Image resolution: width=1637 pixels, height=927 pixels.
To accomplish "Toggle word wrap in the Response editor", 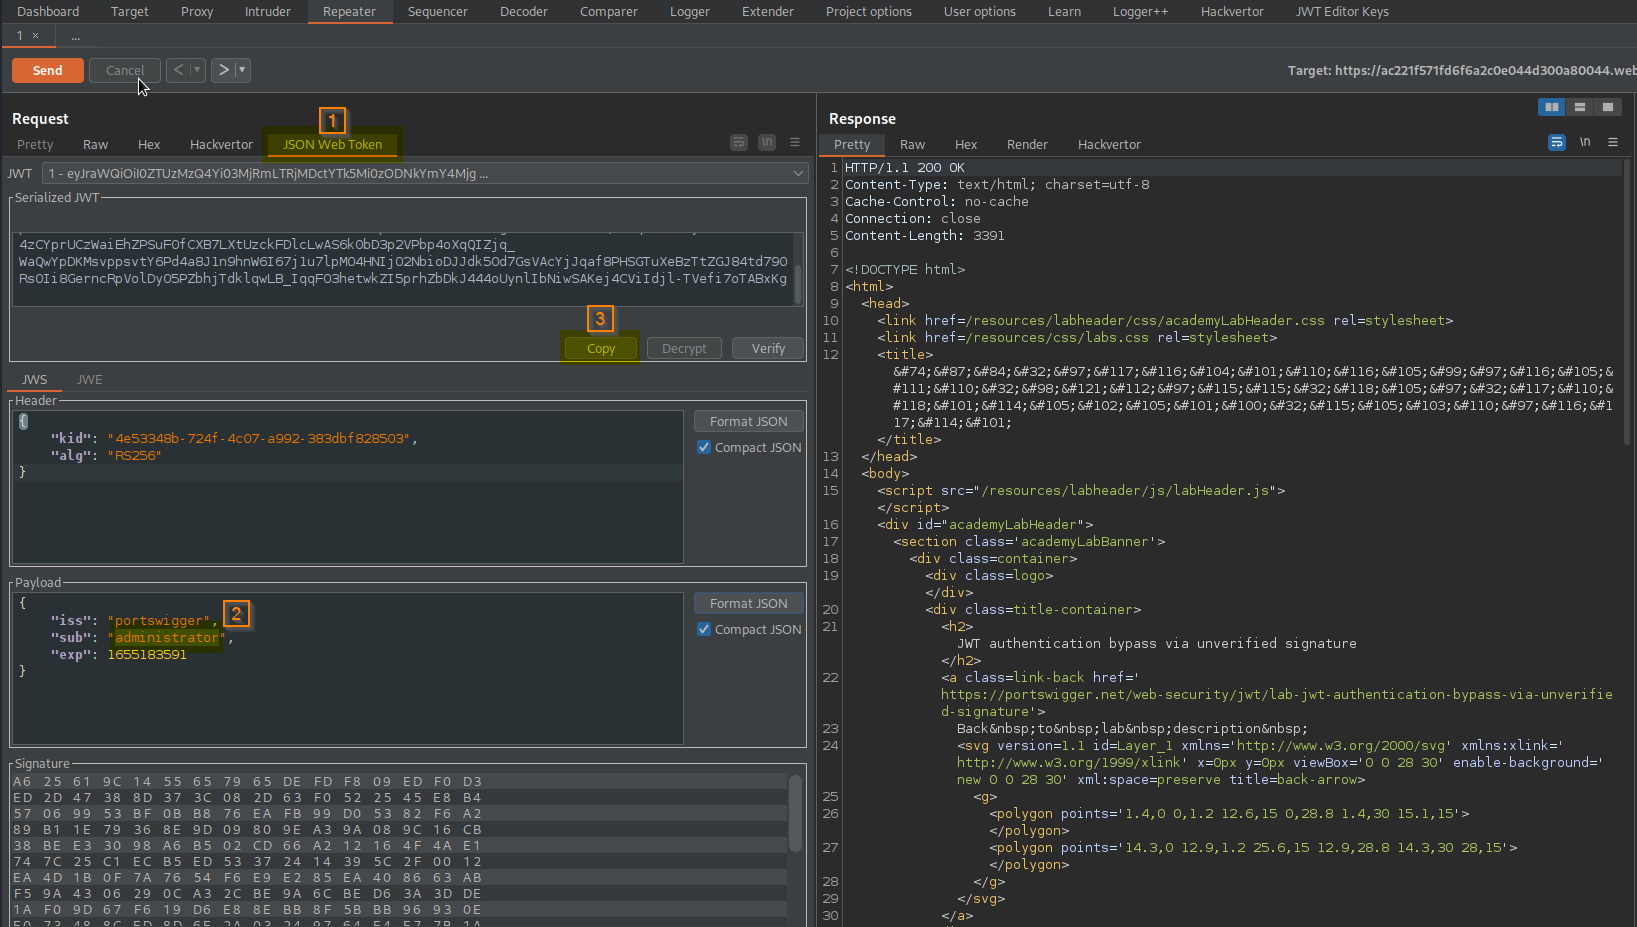I will 1557,143.
